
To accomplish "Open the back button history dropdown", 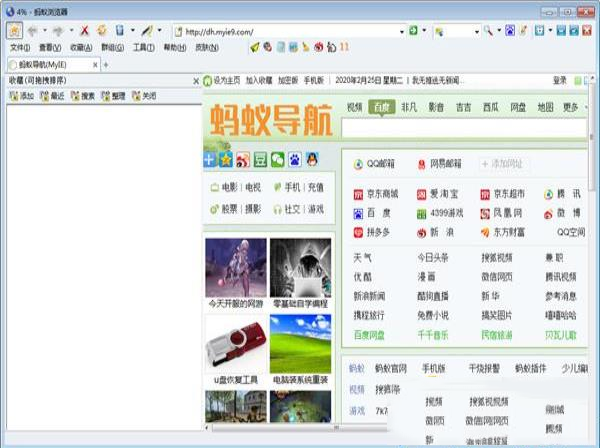I will (x=45, y=30).
